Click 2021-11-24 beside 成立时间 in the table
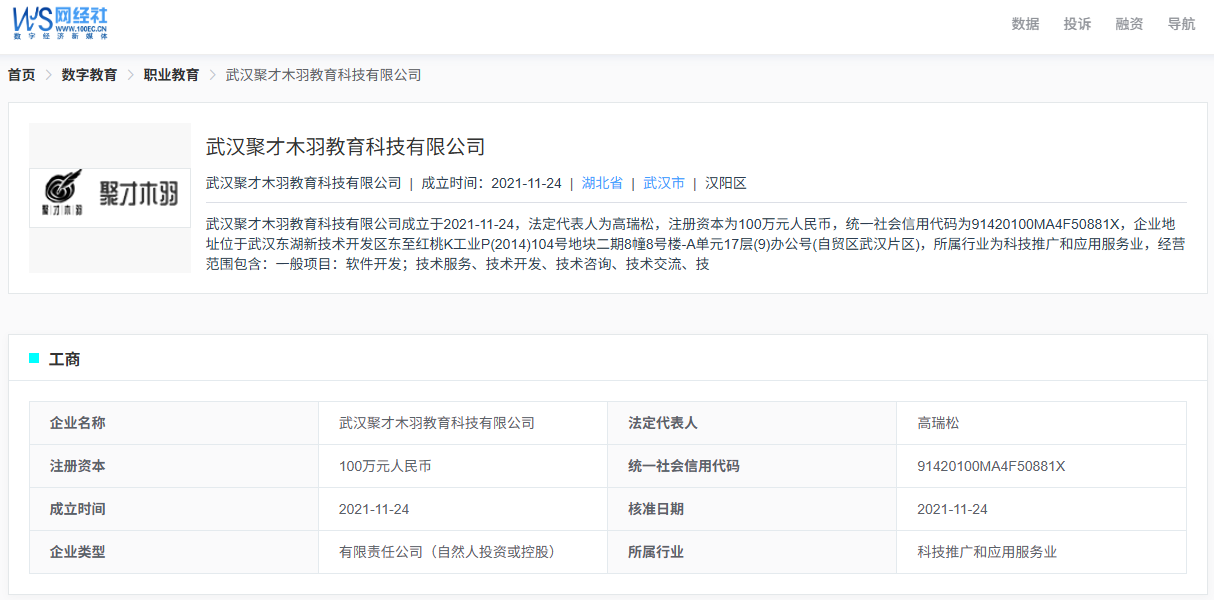The width and height of the screenshot is (1214, 600). coord(374,509)
